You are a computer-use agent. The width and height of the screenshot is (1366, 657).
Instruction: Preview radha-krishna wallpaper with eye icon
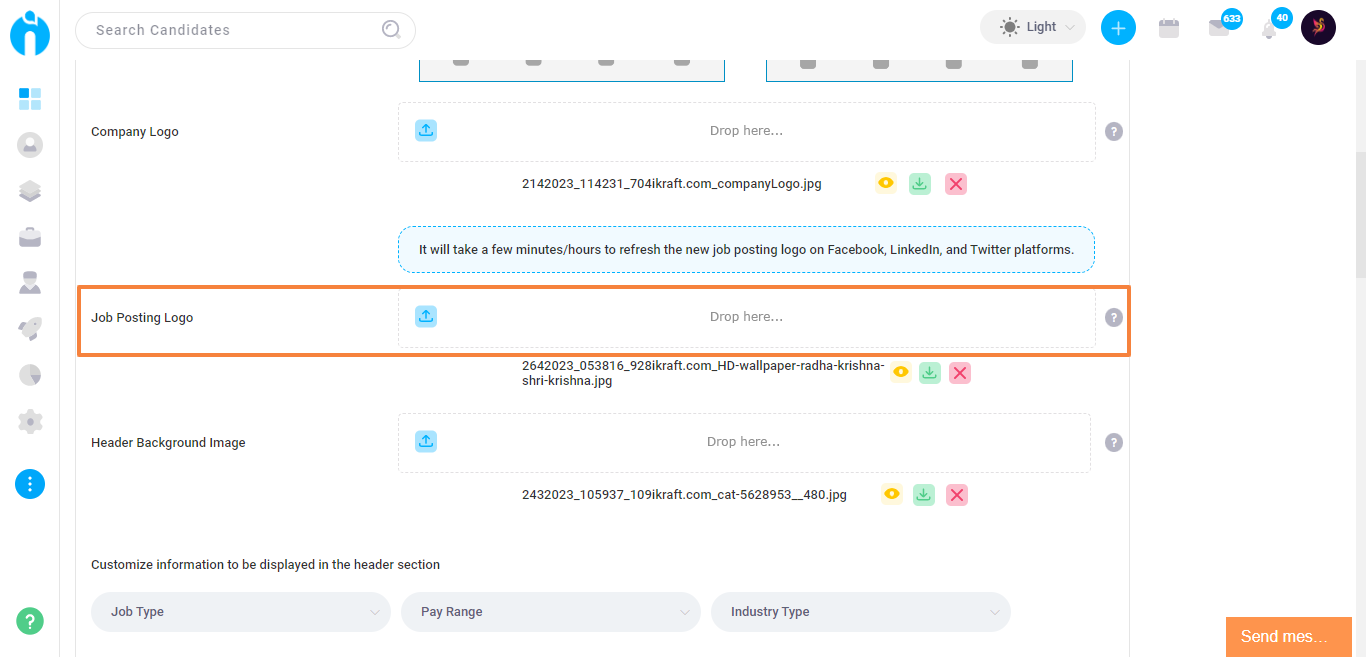pyautogui.click(x=901, y=372)
